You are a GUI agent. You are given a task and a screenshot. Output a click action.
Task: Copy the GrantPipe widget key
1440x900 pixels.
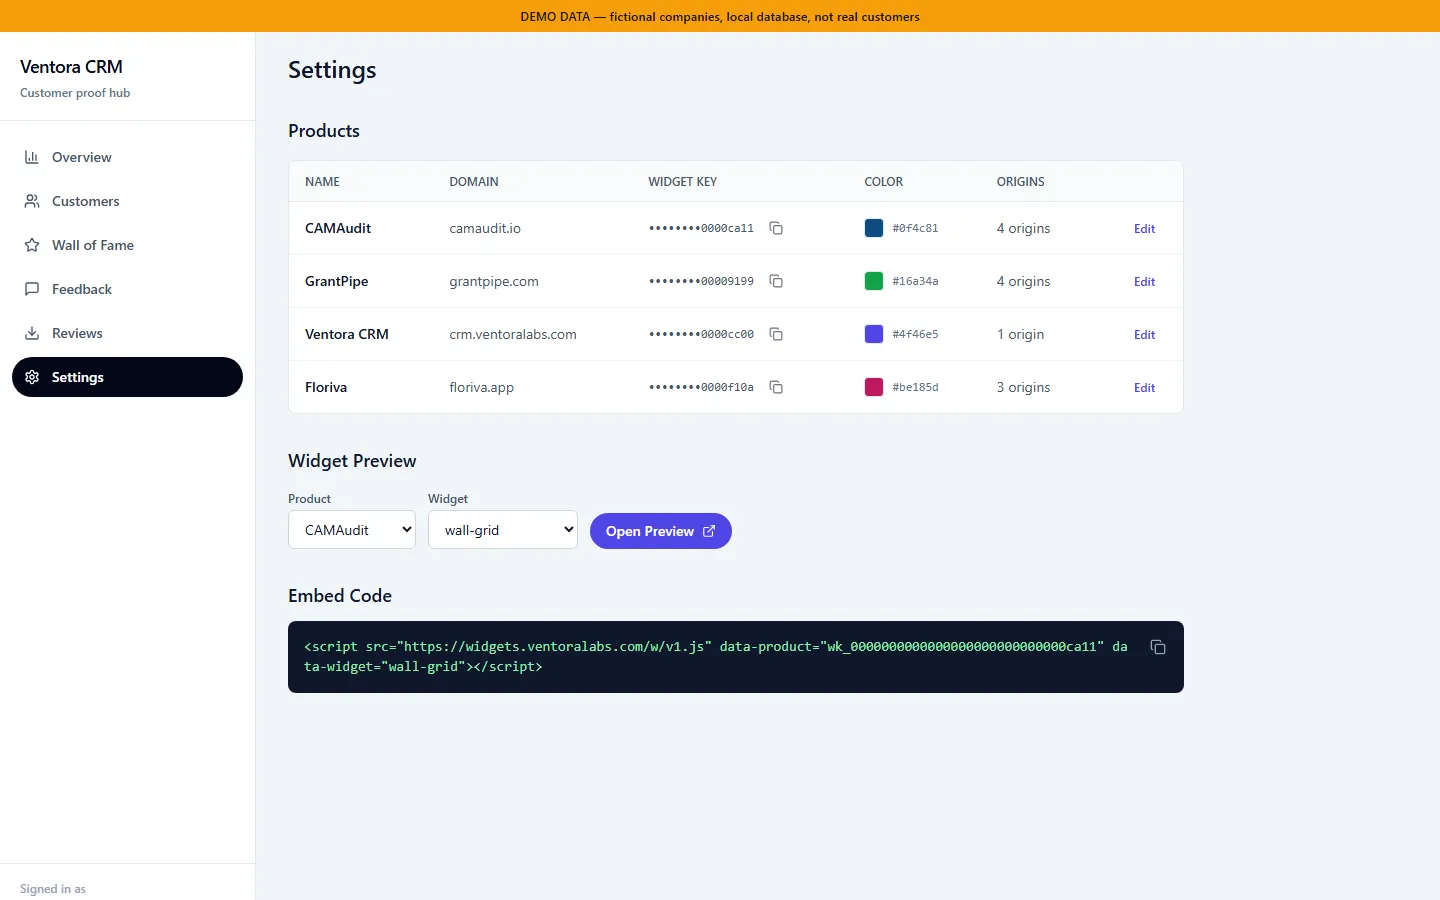pos(776,281)
